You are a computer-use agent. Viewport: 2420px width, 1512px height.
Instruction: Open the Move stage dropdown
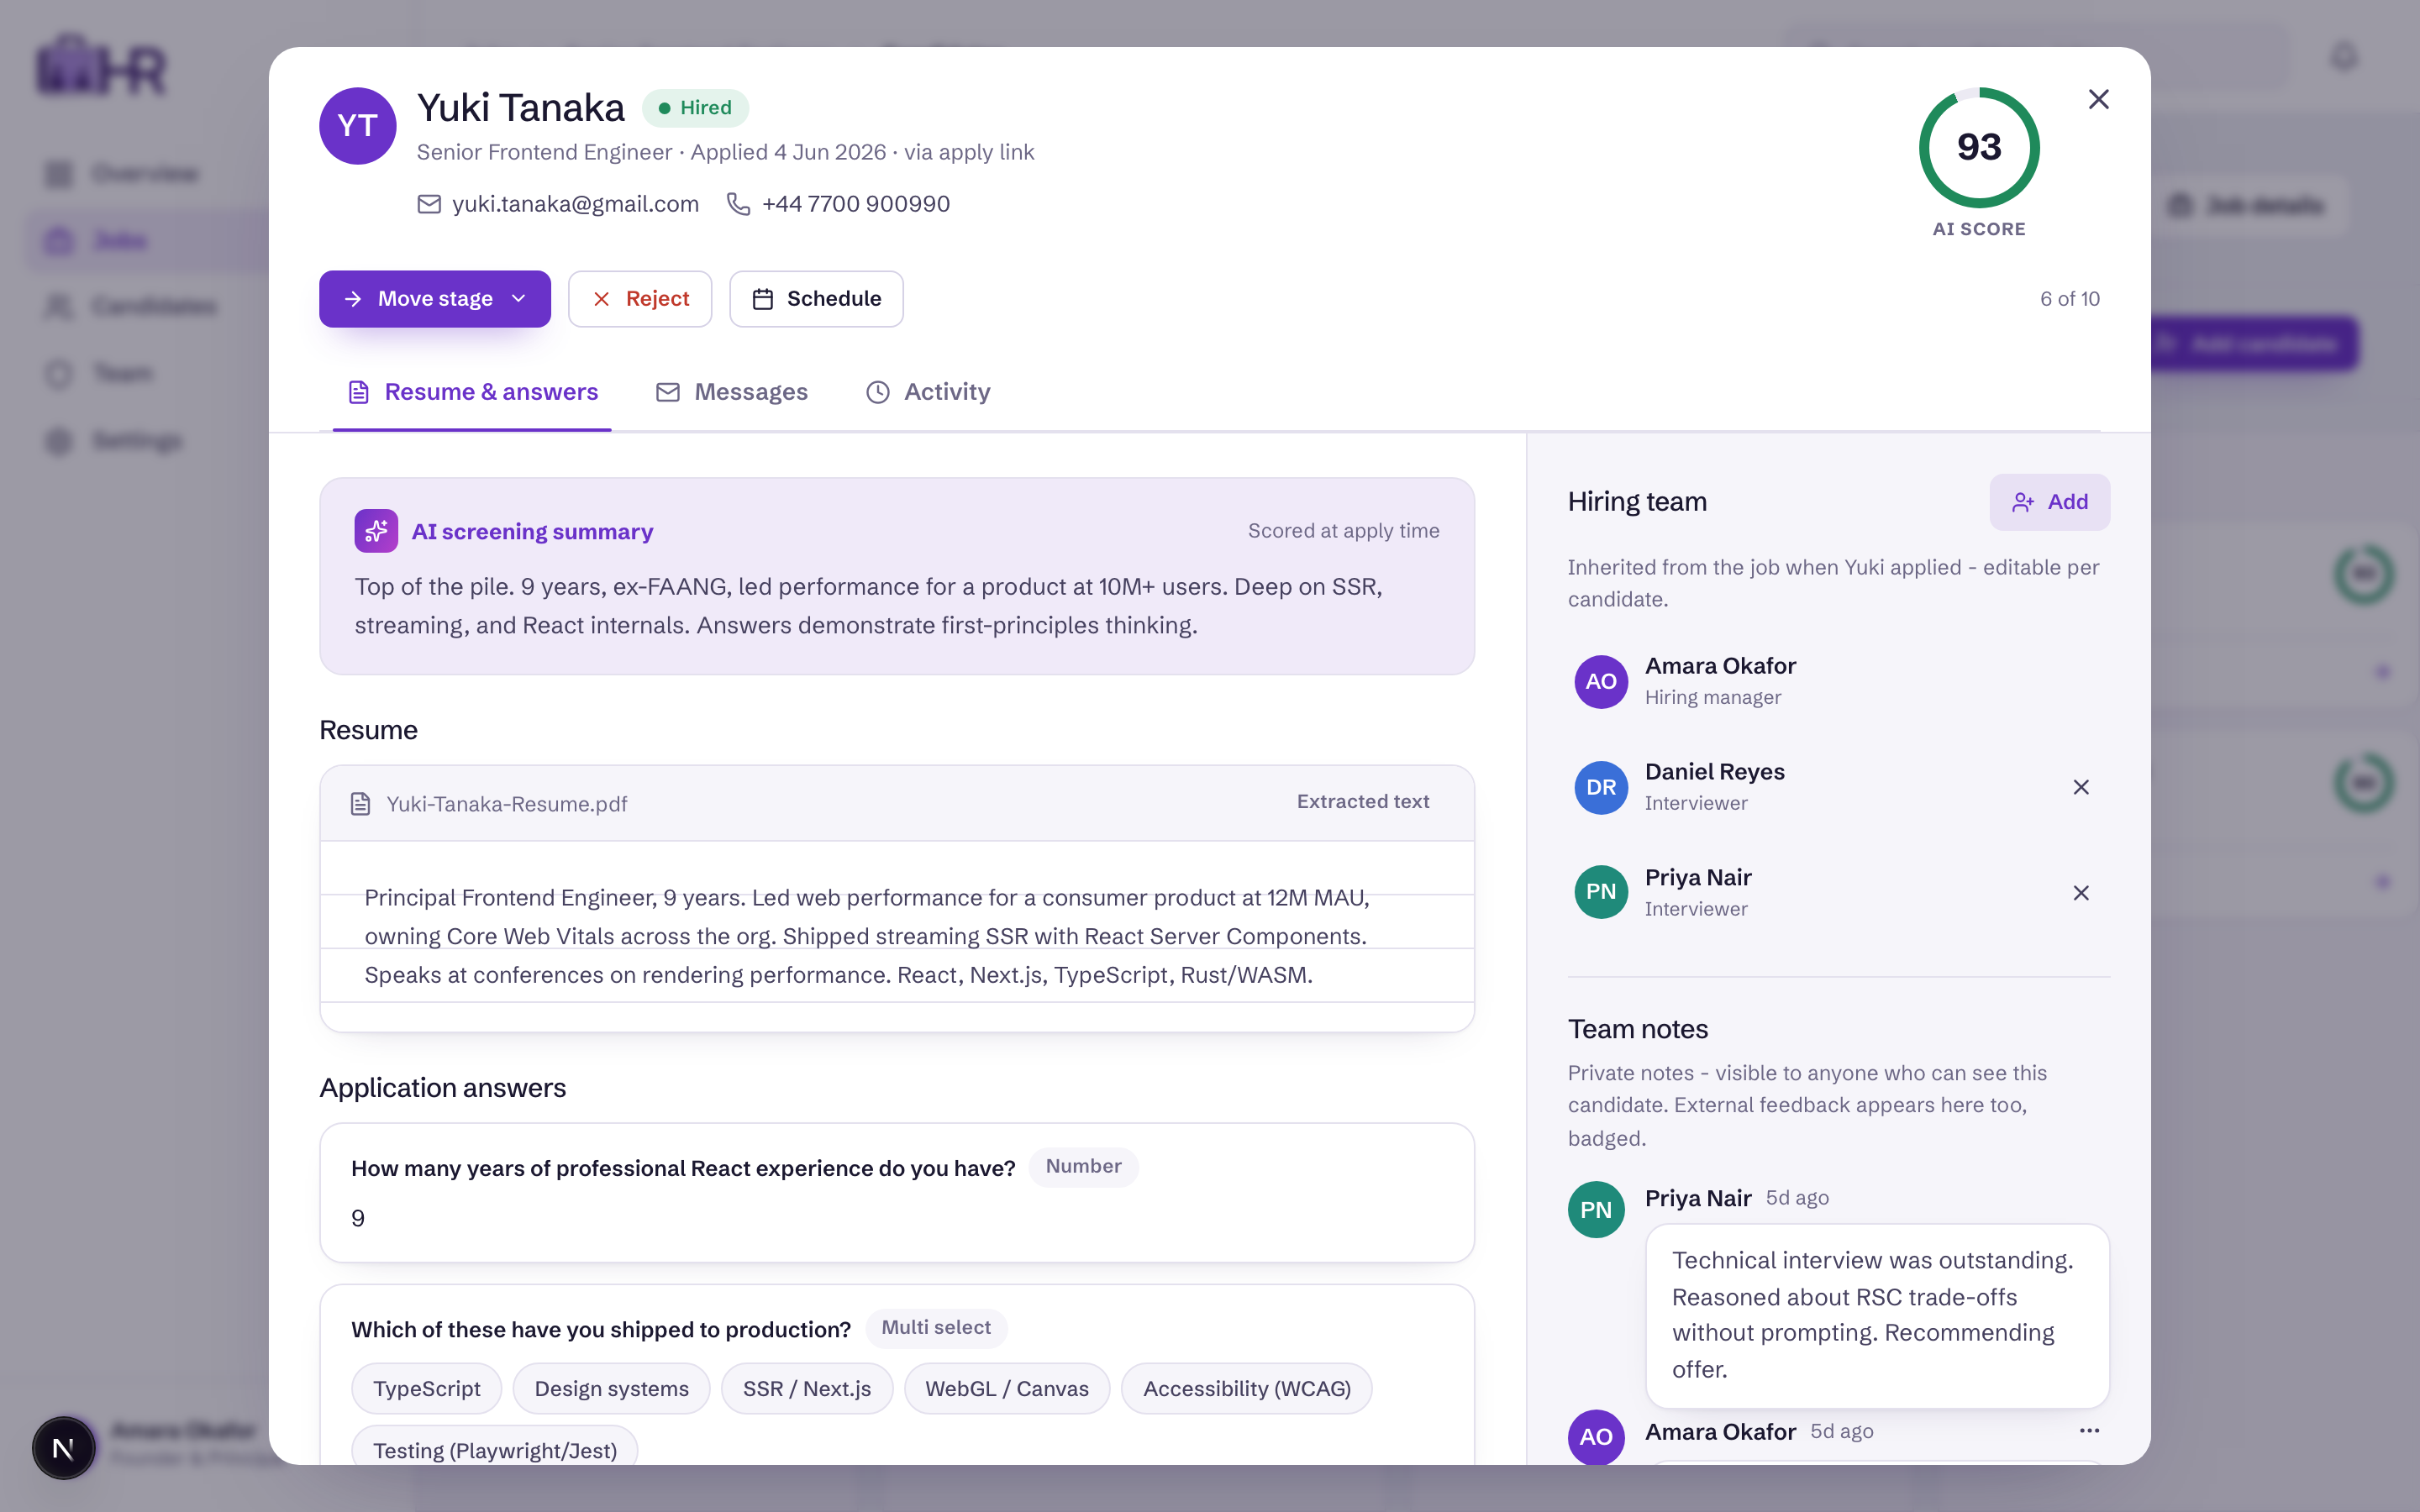click(435, 298)
